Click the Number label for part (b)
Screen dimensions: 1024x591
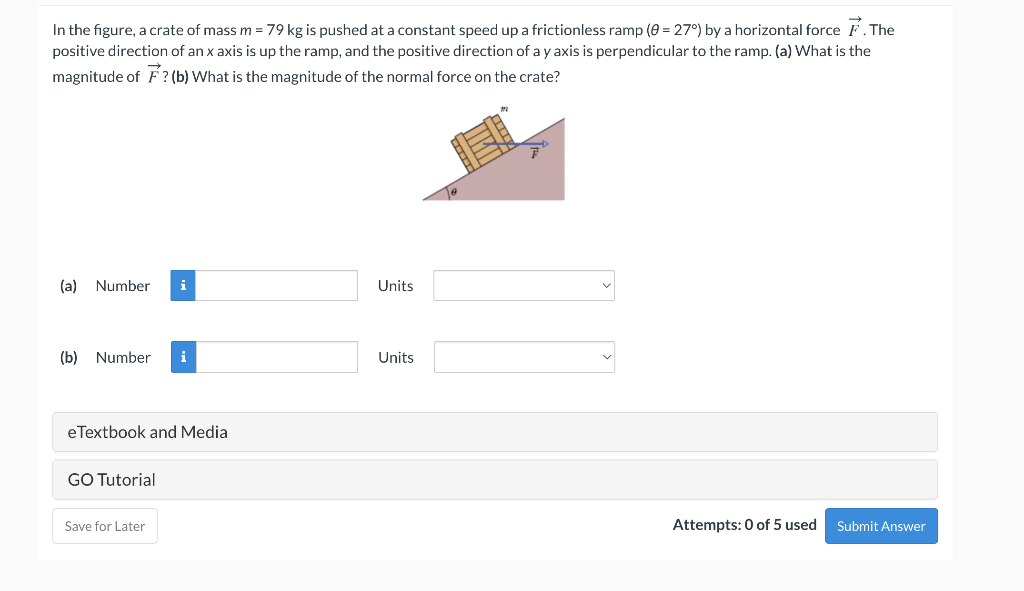click(122, 357)
